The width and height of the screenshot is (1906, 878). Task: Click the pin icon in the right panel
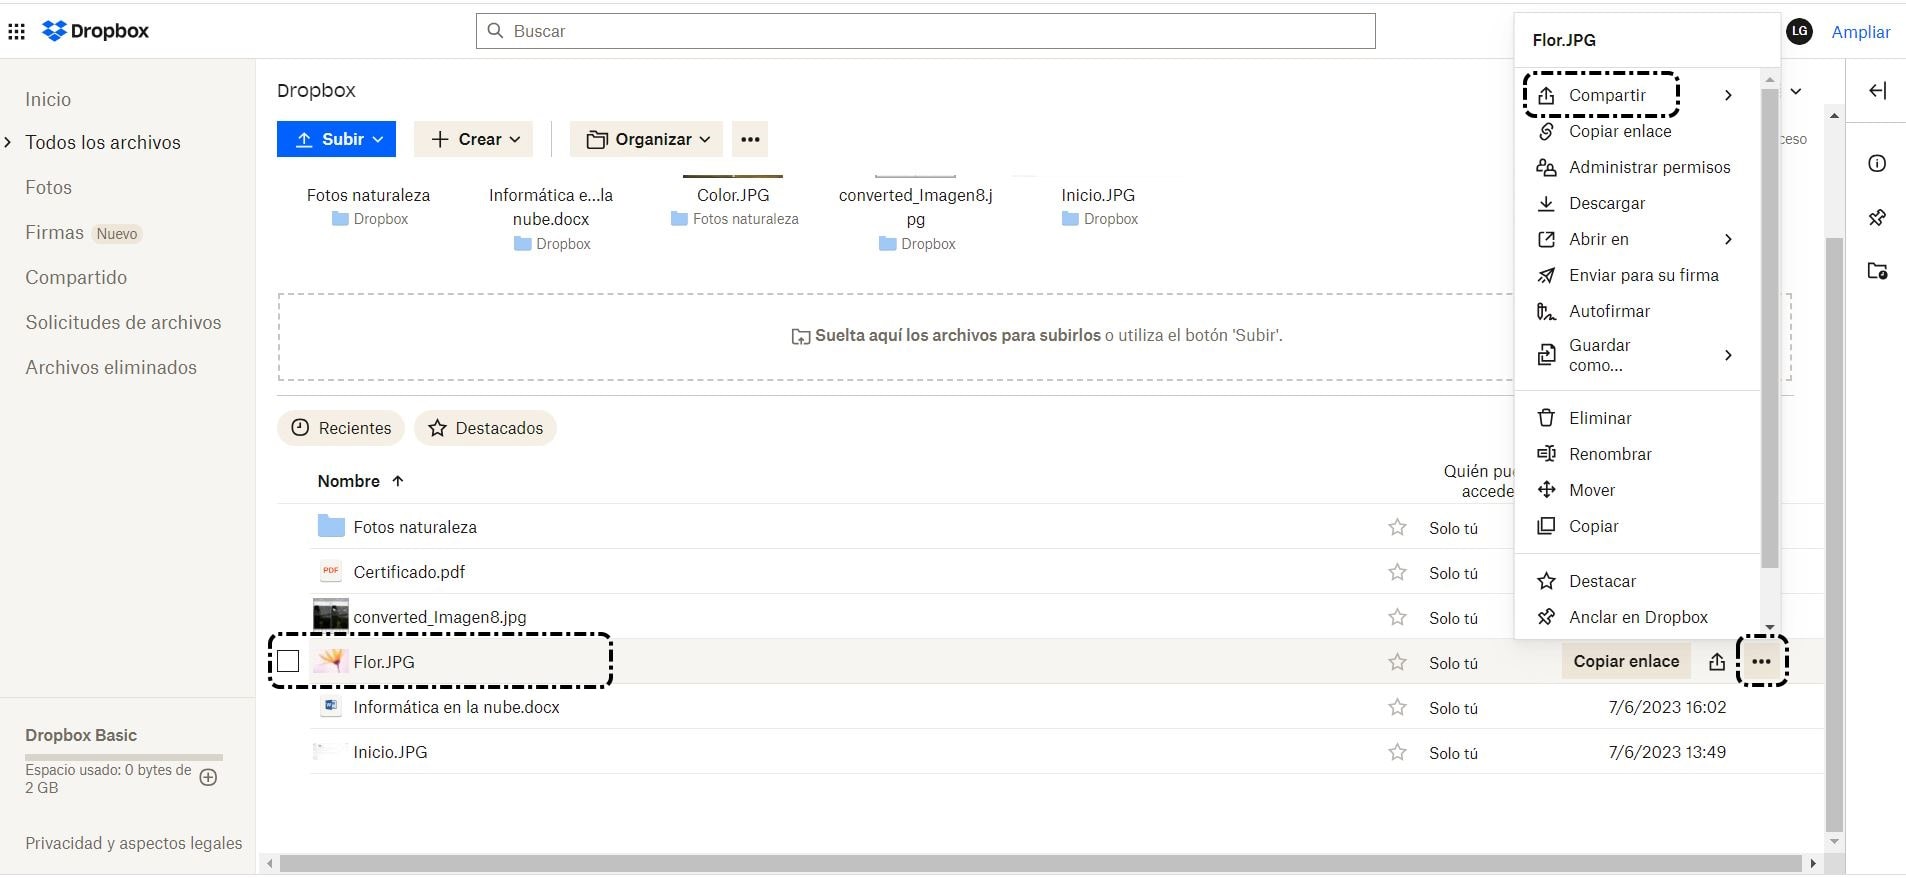pyautogui.click(x=1877, y=217)
